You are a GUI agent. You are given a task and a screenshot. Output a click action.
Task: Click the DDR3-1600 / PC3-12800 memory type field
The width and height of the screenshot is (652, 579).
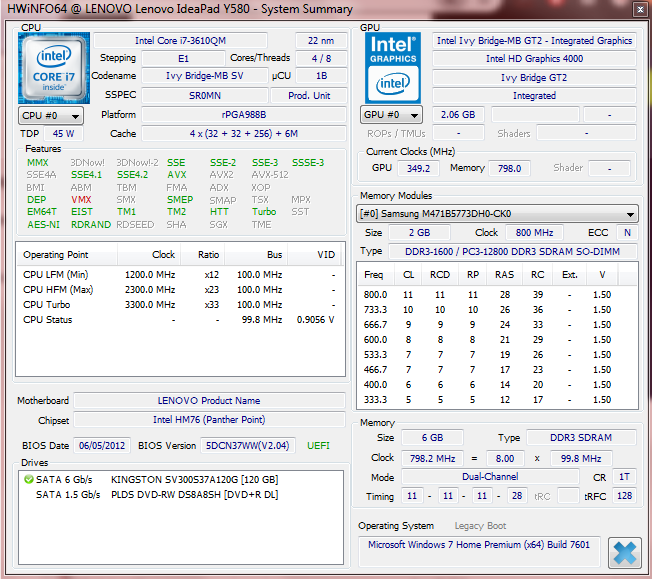[x=512, y=252]
